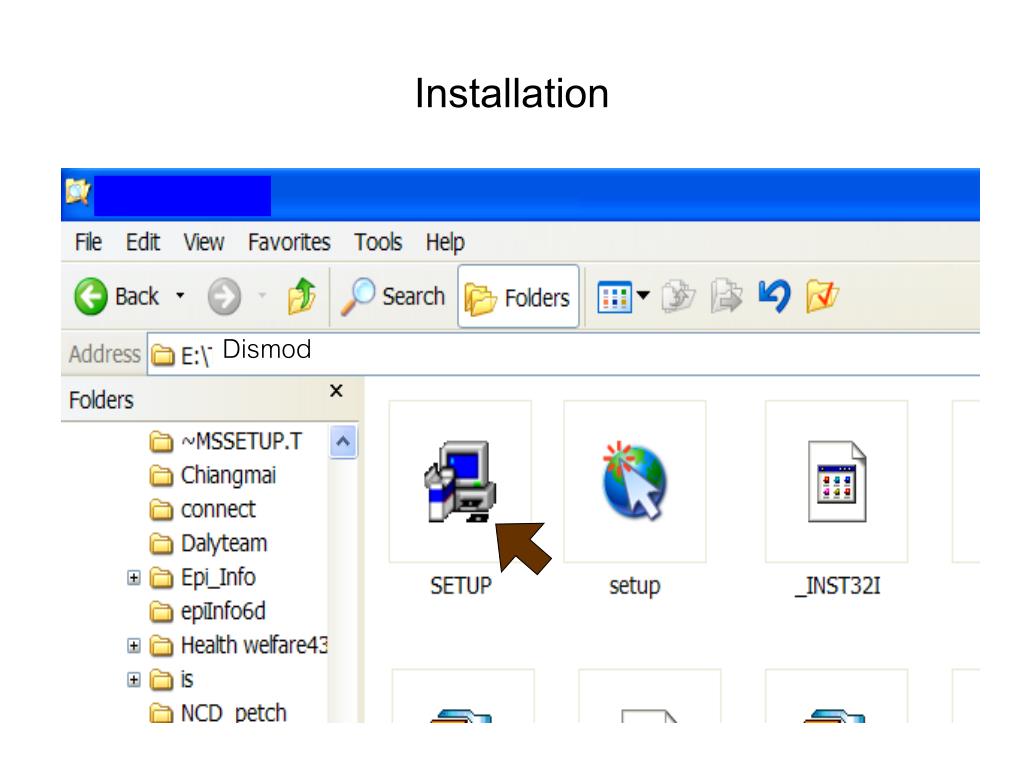Open the Views dropdown arrow
Screen dimensions: 1024x768
(x=643, y=296)
